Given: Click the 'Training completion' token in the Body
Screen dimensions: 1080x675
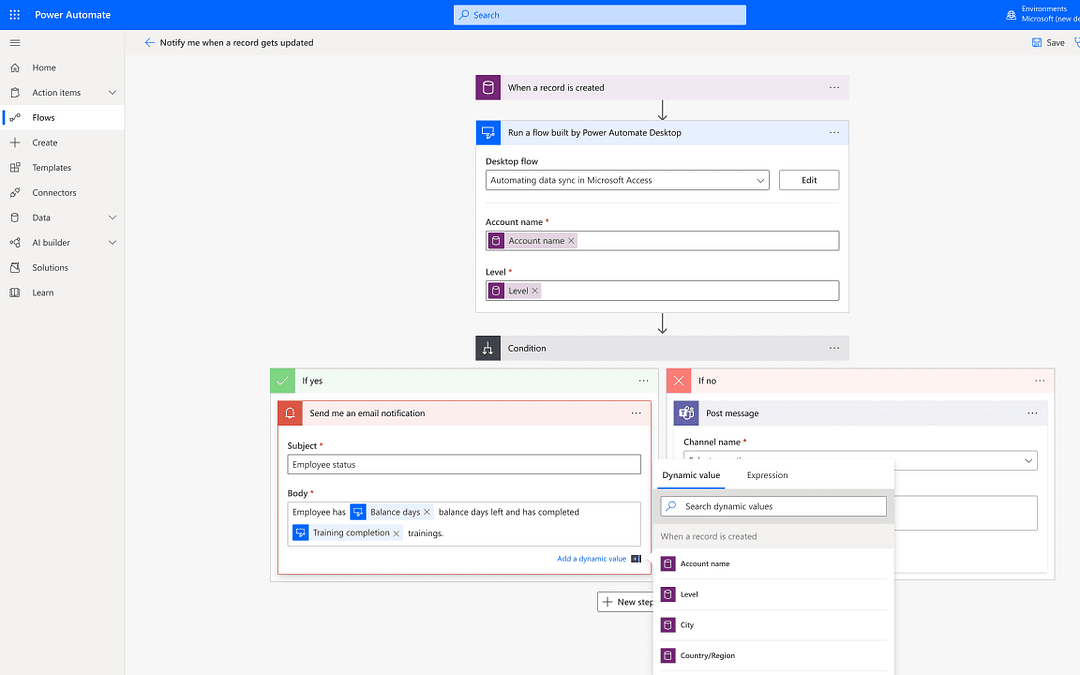Looking at the screenshot, I should (348, 533).
